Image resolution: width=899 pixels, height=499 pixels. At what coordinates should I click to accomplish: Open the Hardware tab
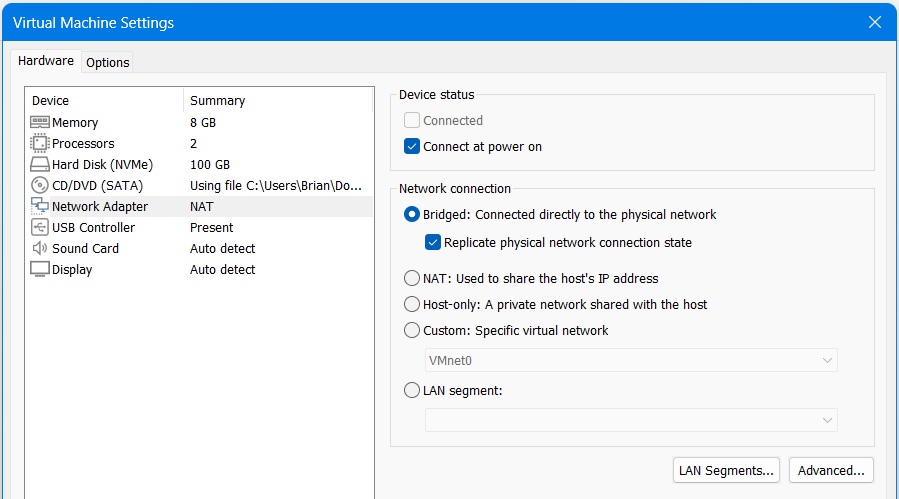point(46,61)
